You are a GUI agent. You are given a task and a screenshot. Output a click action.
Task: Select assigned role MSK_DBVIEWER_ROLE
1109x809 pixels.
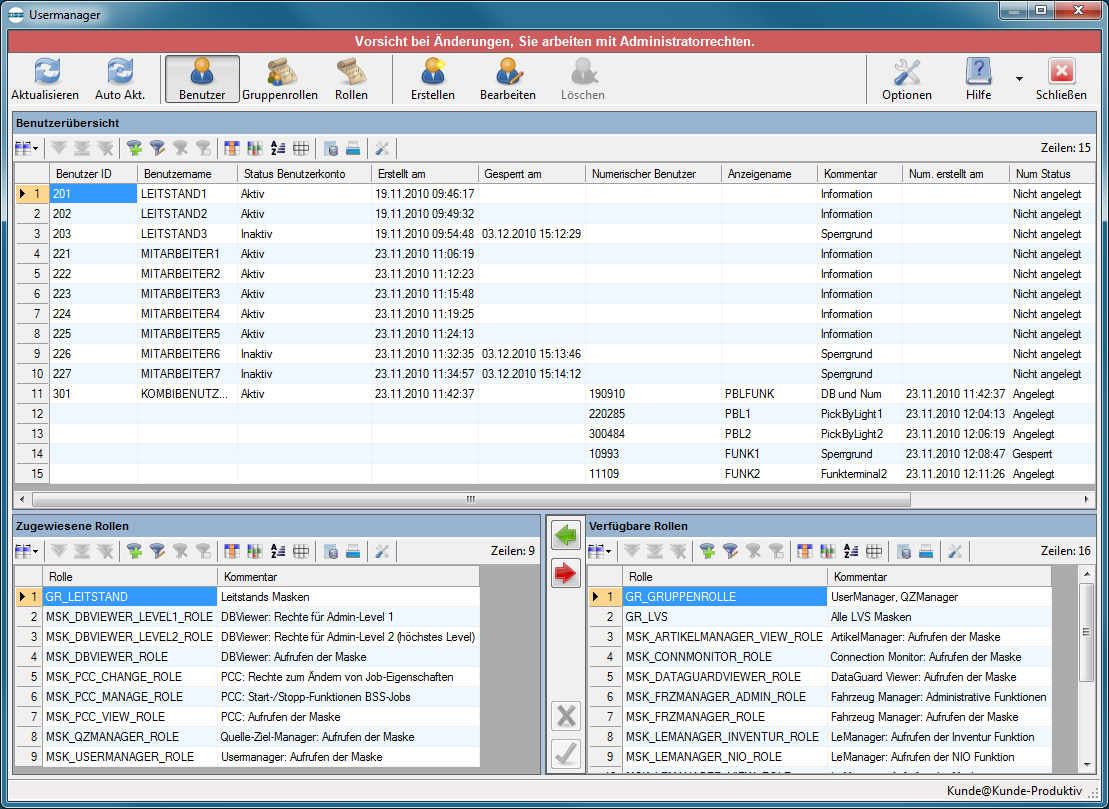pos(130,657)
